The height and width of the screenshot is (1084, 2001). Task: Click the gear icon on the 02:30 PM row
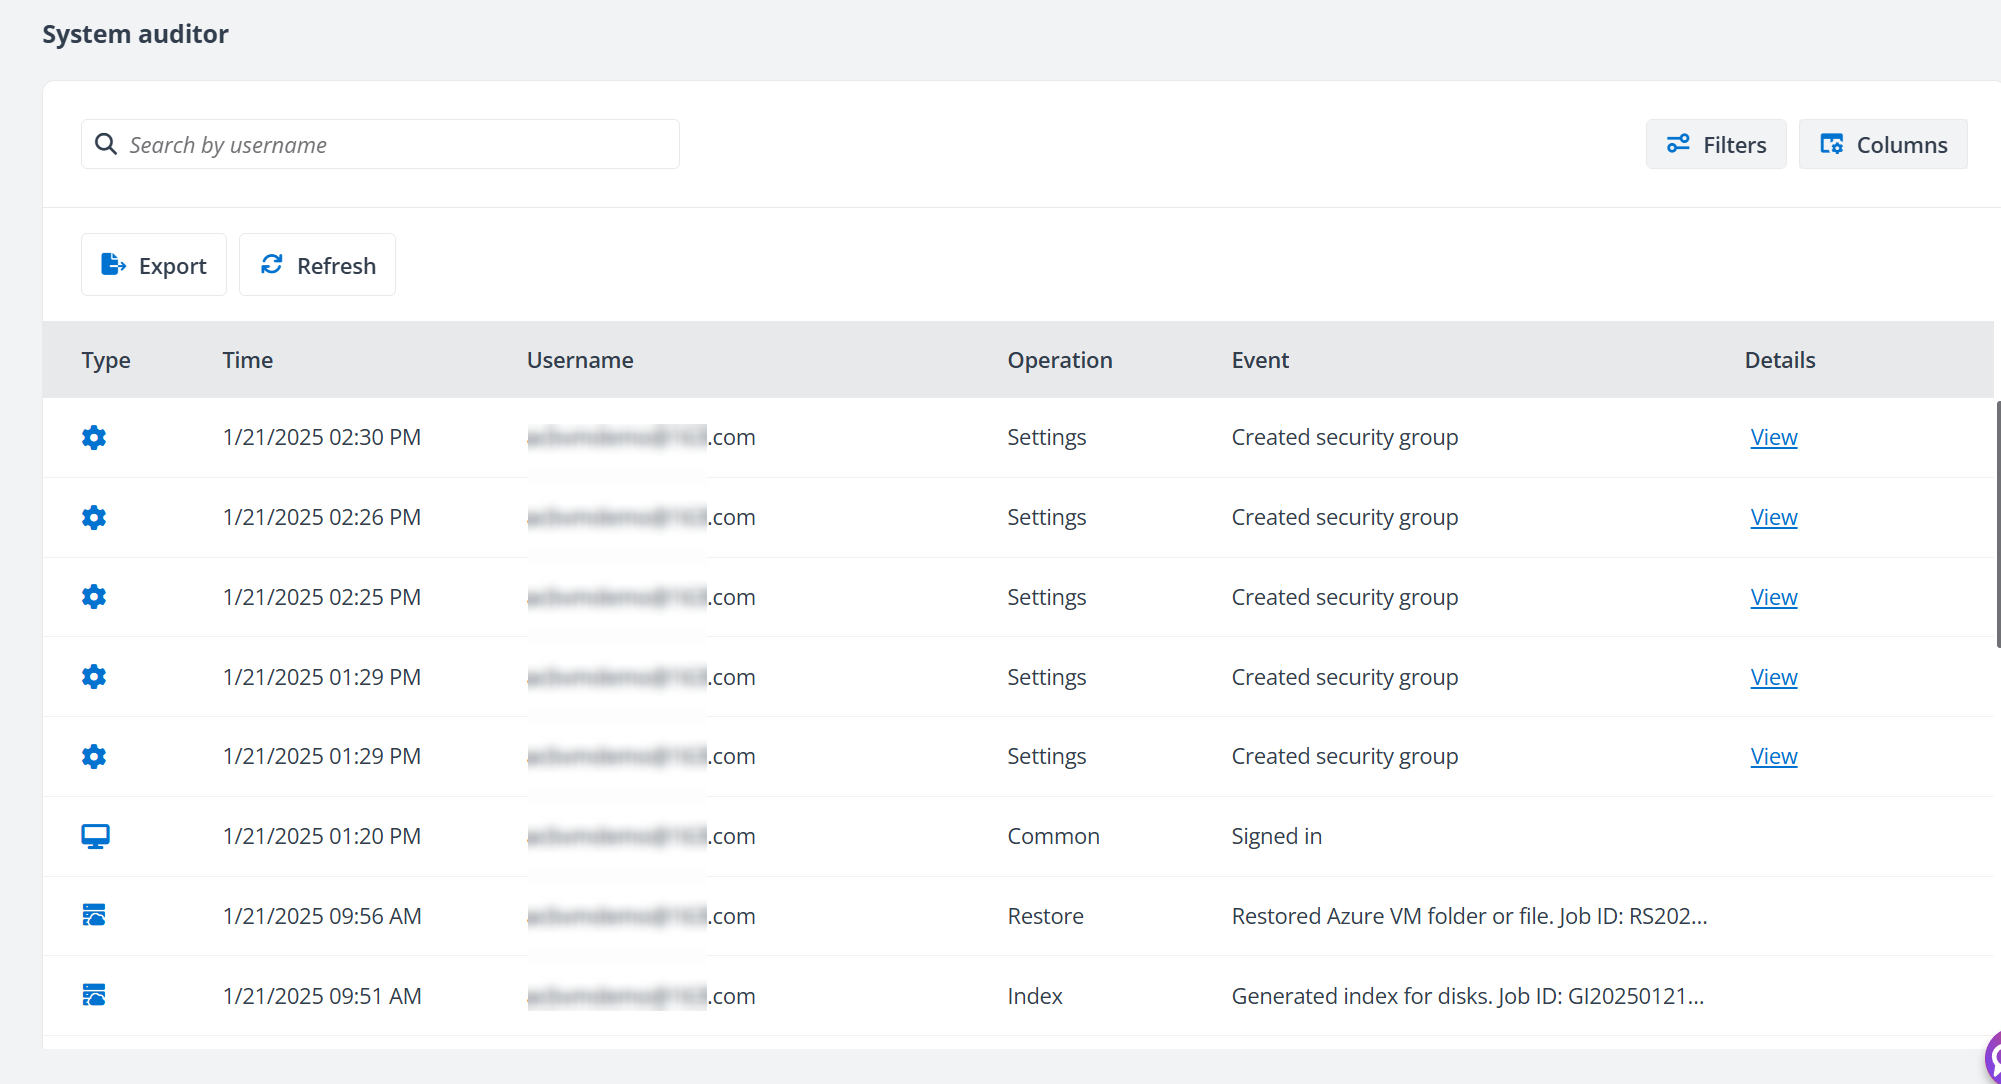click(x=94, y=438)
